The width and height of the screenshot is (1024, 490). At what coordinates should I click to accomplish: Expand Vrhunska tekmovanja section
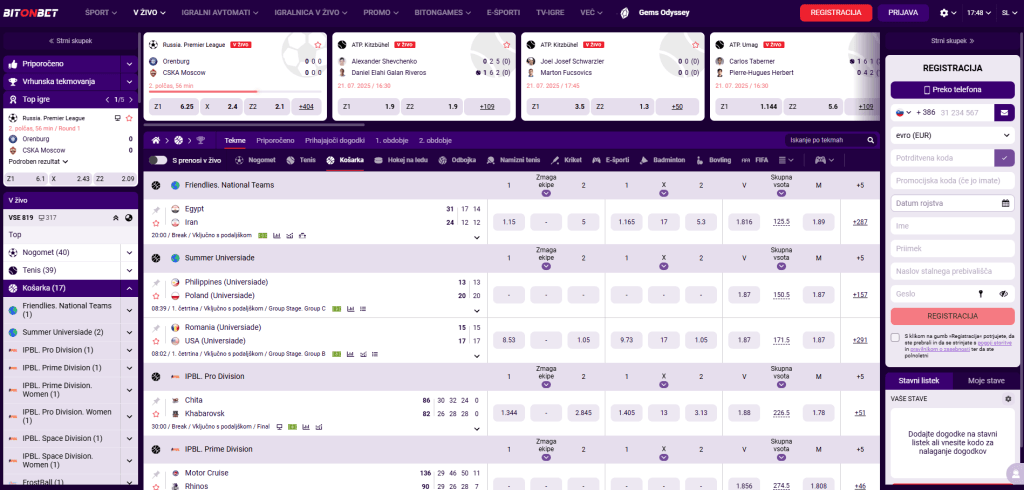pos(129,82)
